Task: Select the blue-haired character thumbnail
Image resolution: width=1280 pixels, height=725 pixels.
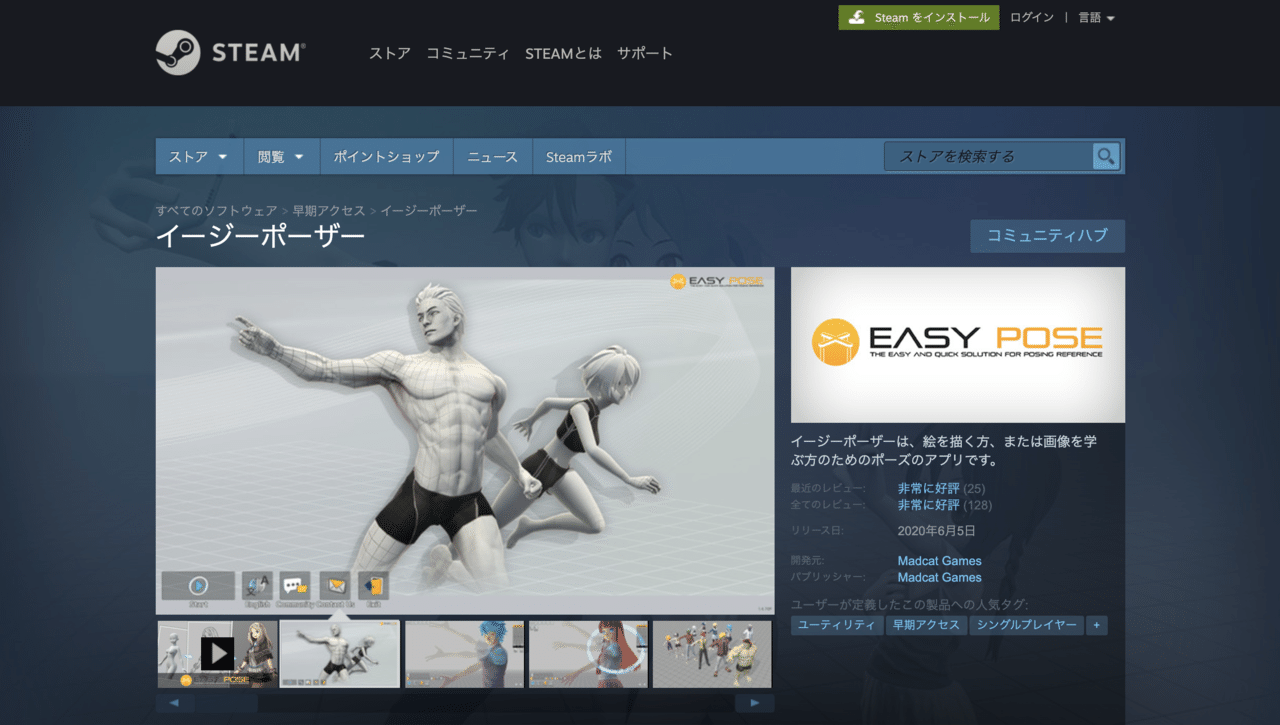Action: tap(465, 654)
